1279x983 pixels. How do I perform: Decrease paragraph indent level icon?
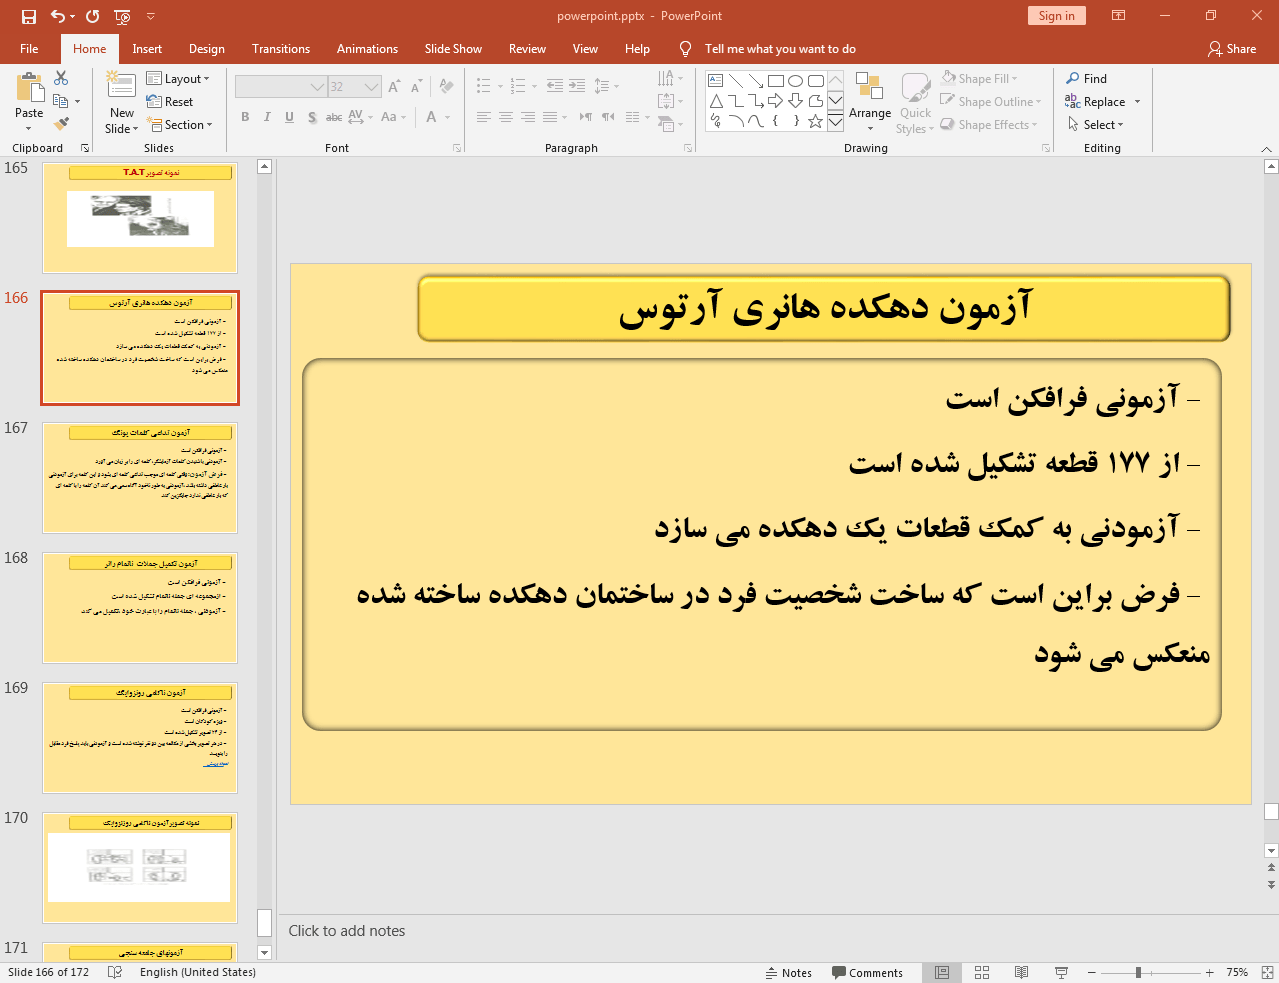(555, 86)
